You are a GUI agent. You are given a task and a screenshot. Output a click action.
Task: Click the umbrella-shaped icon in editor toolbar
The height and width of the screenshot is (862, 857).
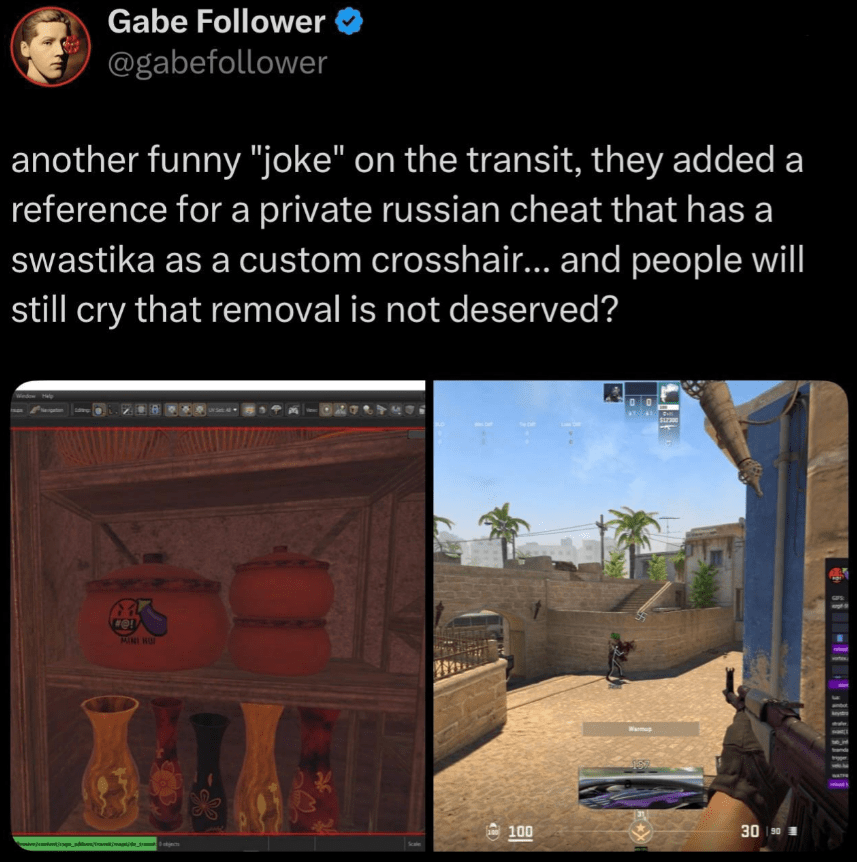coord(276,410)
